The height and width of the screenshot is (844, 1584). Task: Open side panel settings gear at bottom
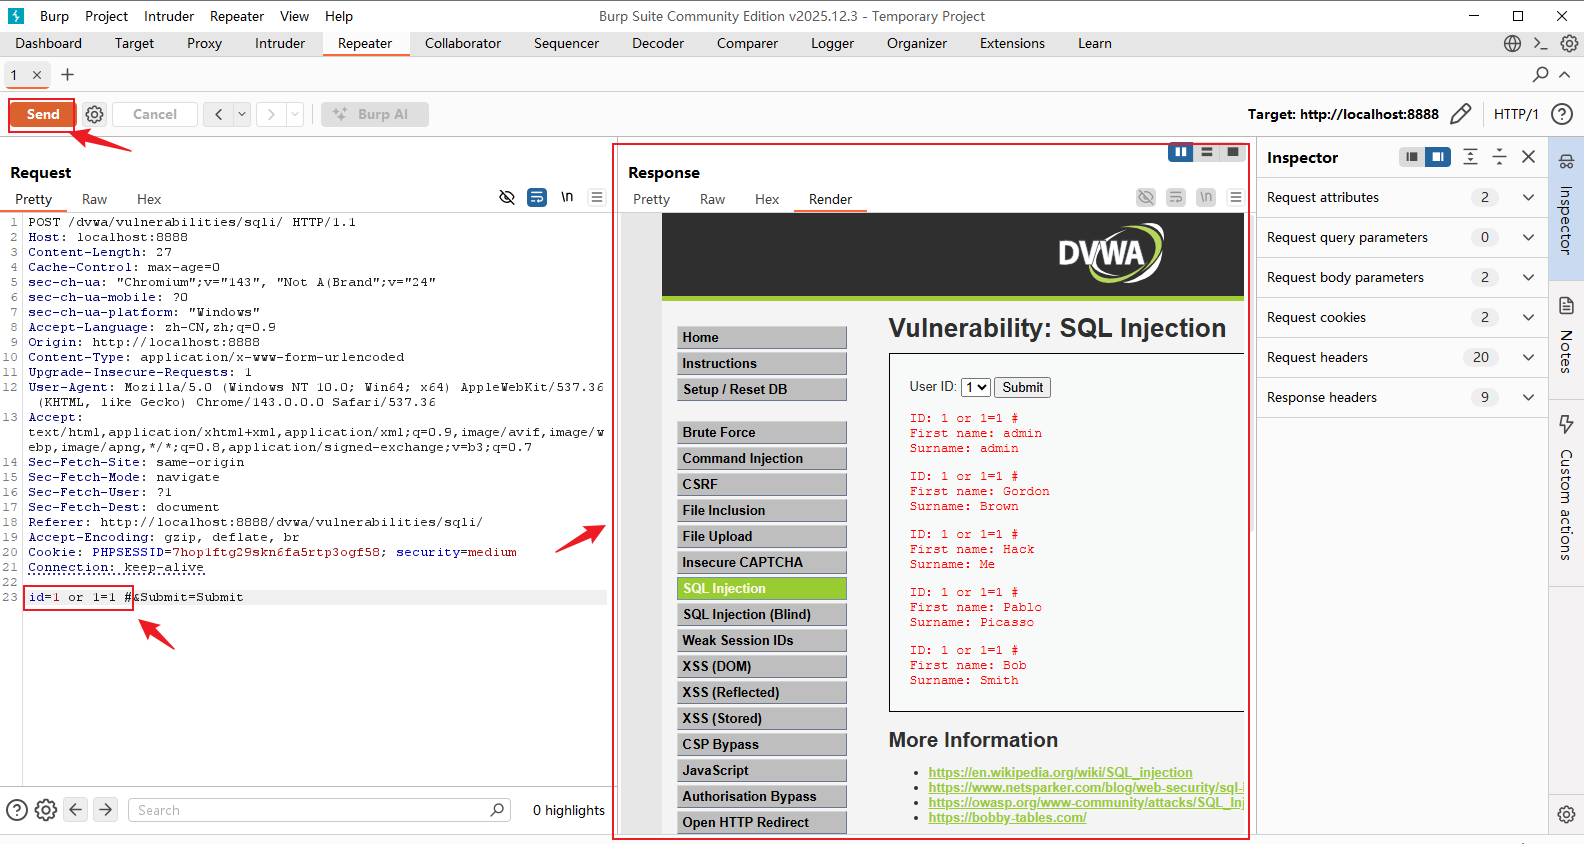pyautogui.click(x=1566, y=814)
